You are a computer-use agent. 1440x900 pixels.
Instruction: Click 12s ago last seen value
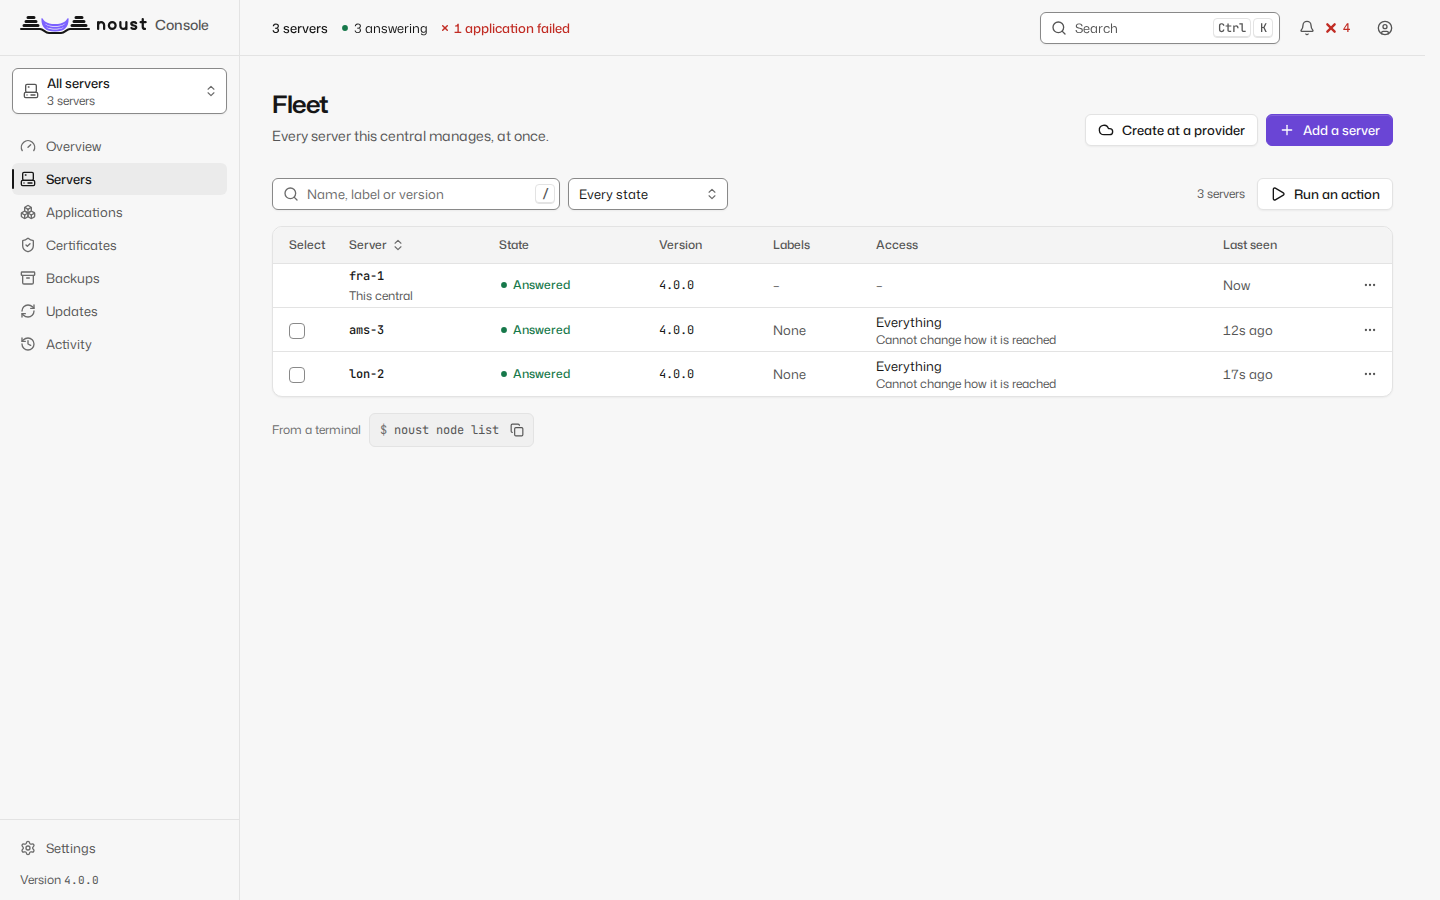[x=1248, y=330]
